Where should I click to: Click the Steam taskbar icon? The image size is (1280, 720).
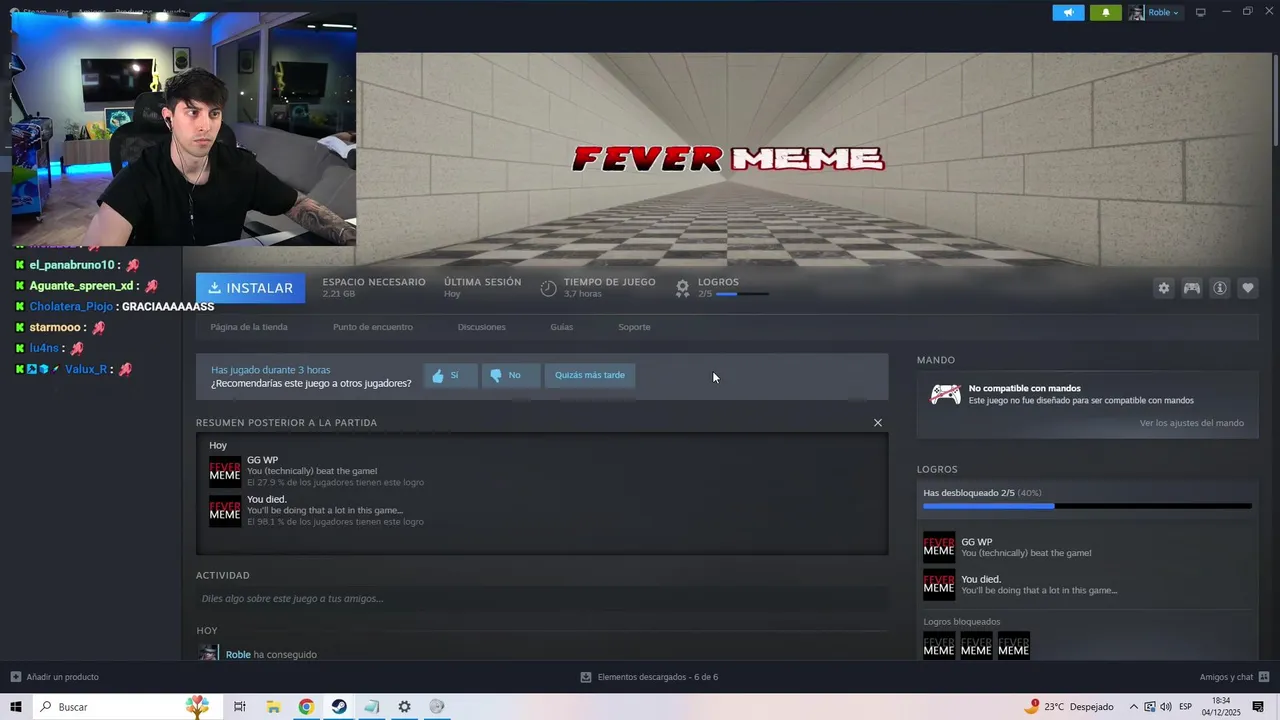[339, 707]
